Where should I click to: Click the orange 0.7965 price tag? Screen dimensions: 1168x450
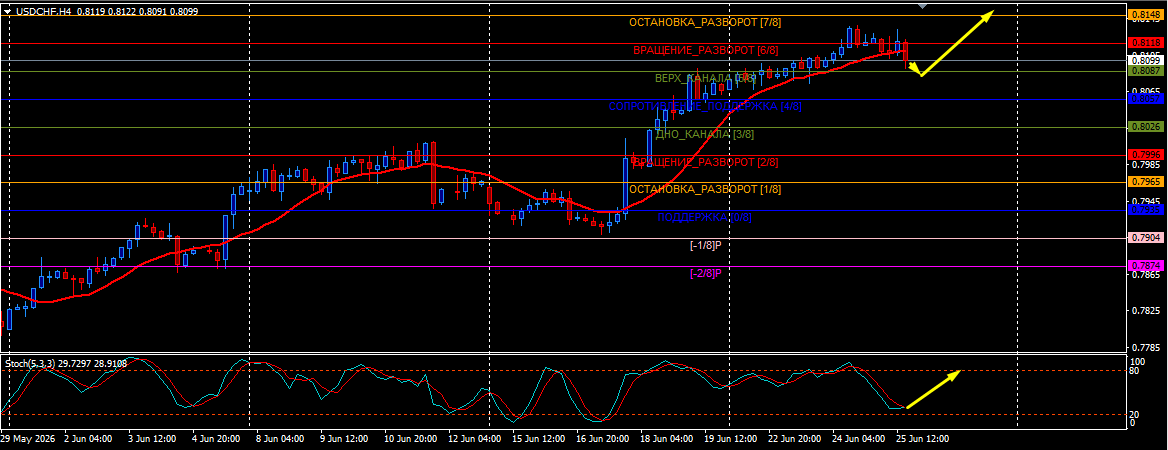coord(1146,183)
